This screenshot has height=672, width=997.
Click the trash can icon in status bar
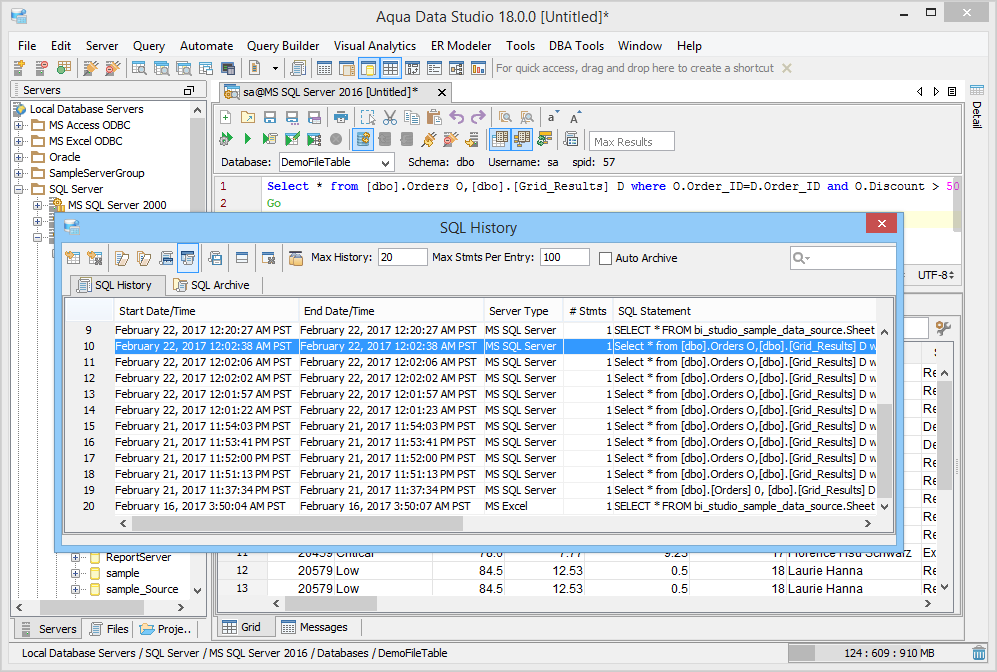pos(978,653)
